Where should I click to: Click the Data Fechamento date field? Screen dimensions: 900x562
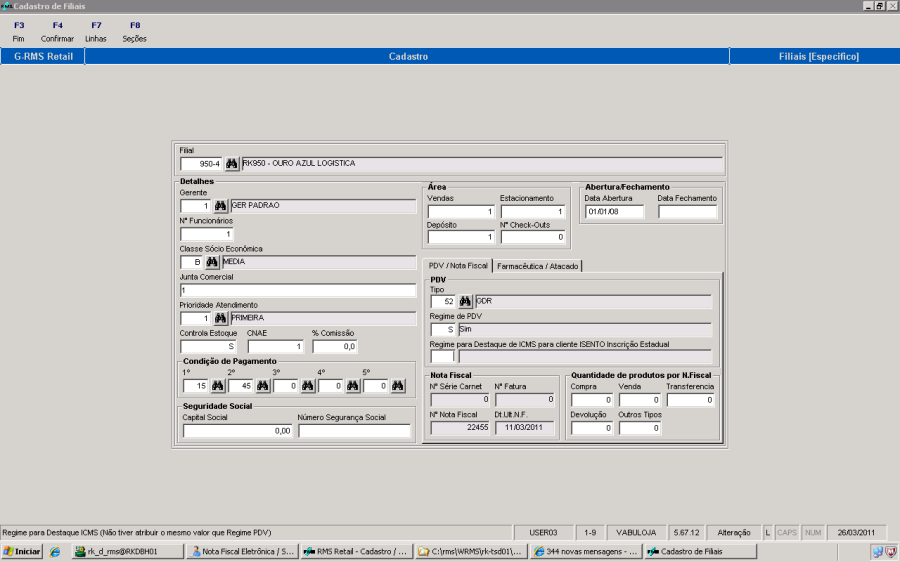pyautogui.click(x=687, y=212)
